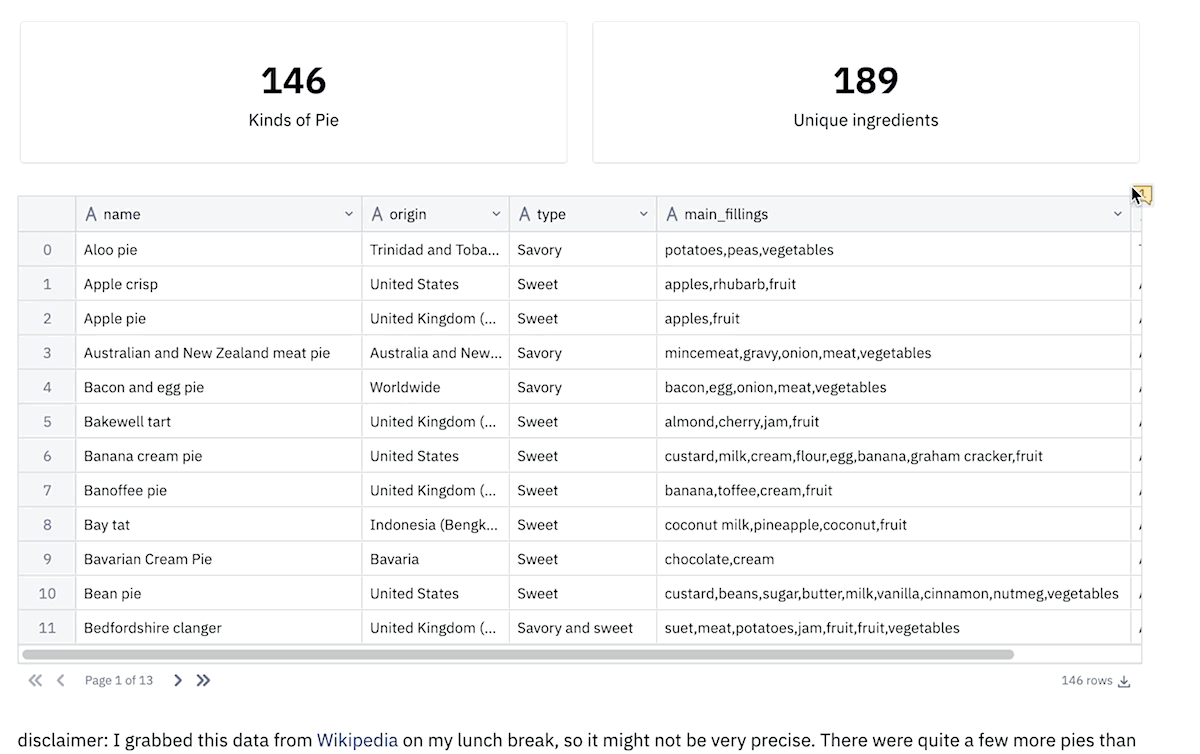Open main_fillings column dropdown arrow

1118,214
